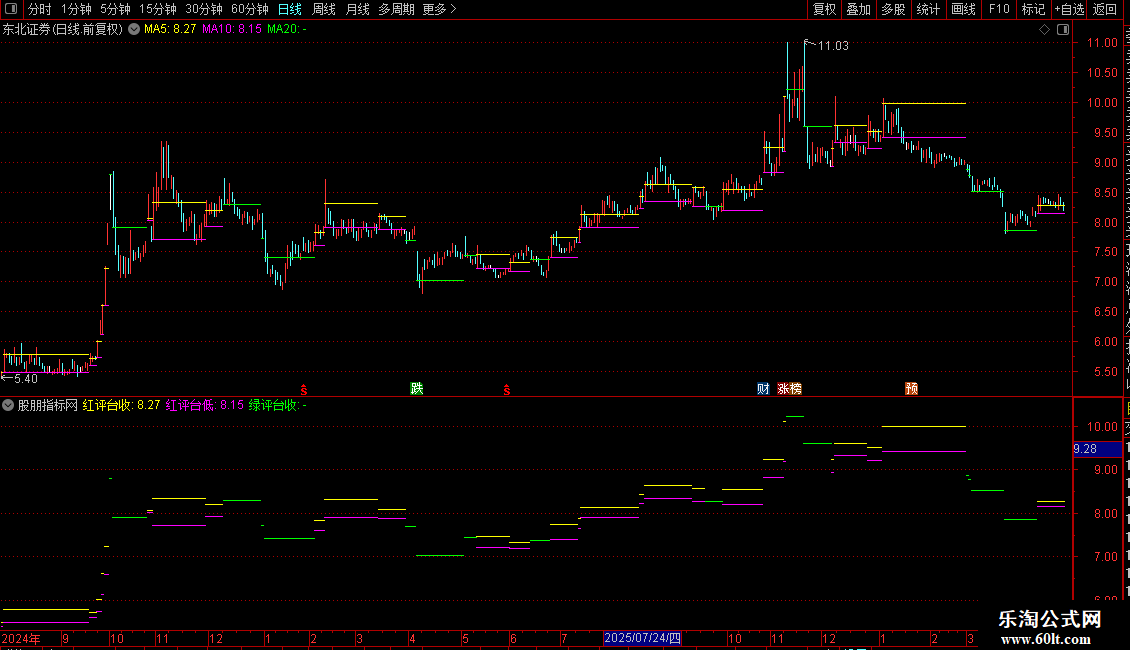Screen dimensions: 1130x650
Task: Click the first red $ marker near December
Action: 304,390
